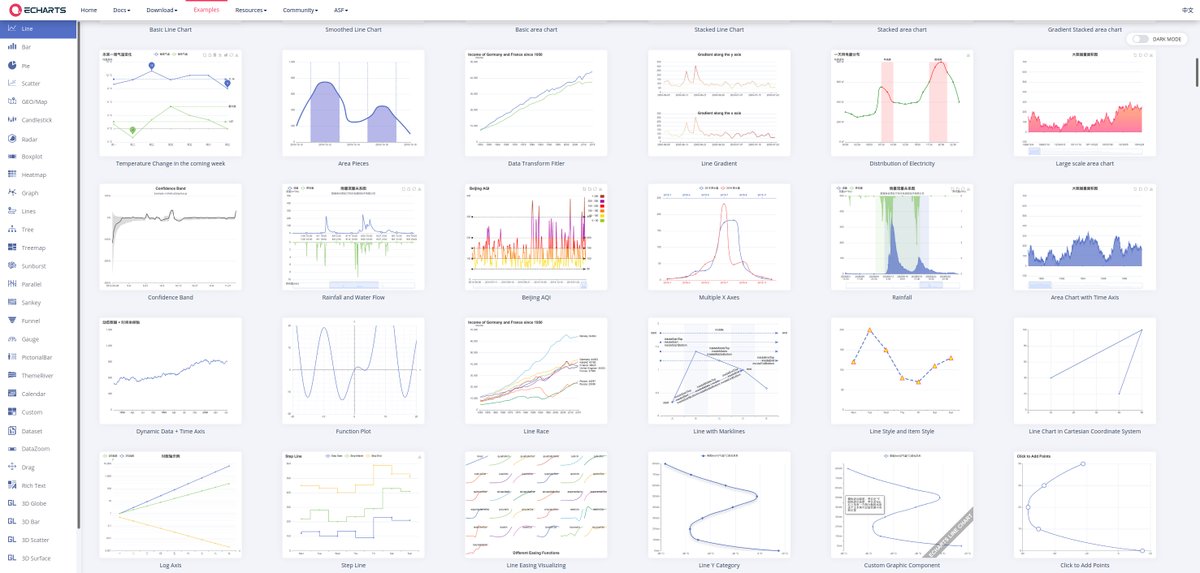The width and height of the screenshot is (1200, 573).
Task: Open the Stacked area chart title link
Action: (x=902, y=29)
